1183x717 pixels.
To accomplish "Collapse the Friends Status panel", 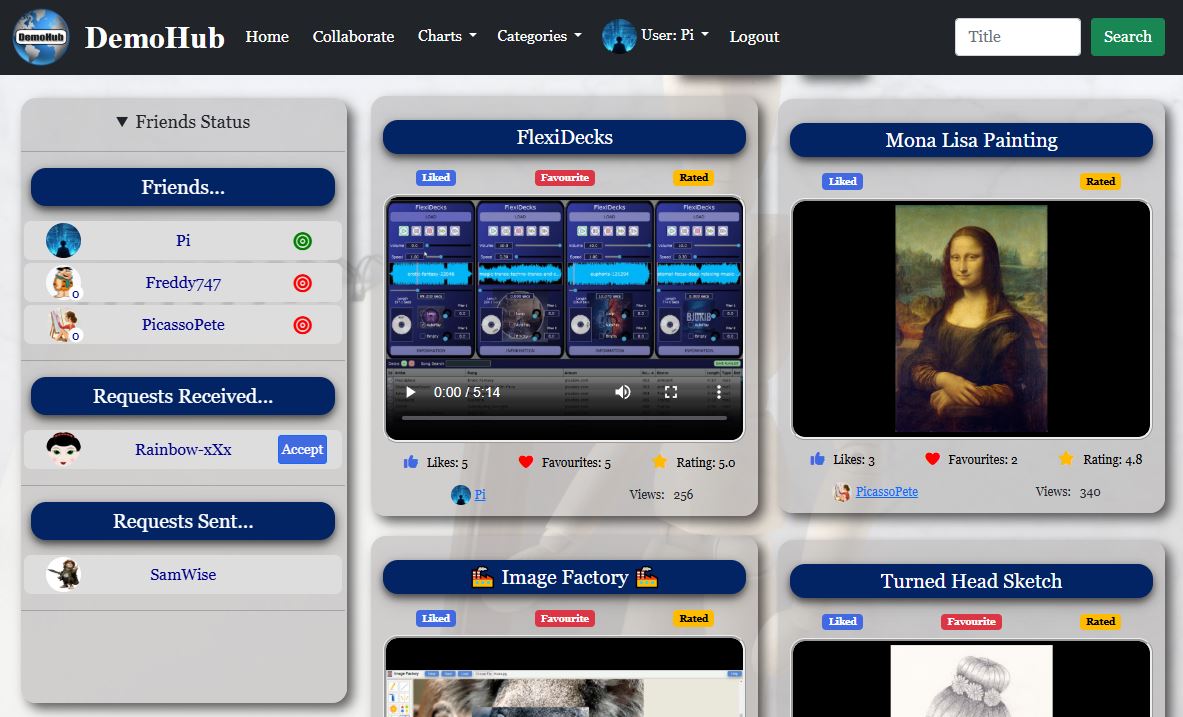I will tap(183, 122).
